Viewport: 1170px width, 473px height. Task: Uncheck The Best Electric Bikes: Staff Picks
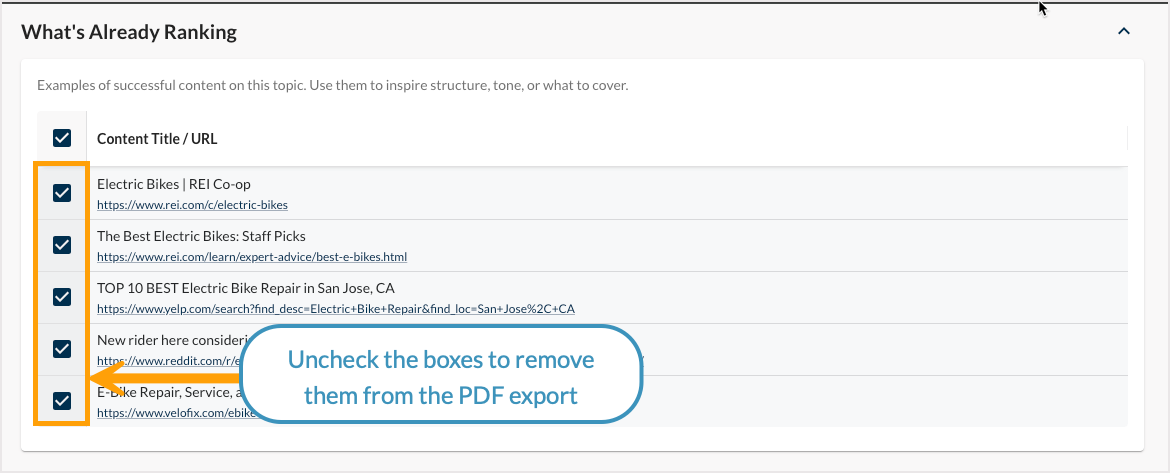pos(62,245)
